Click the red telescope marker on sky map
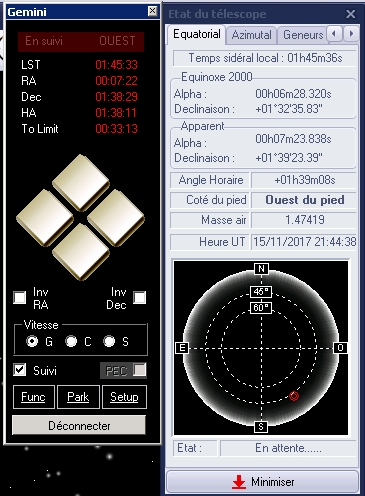Viewport: 365px width, 496px height. point(294,396)
